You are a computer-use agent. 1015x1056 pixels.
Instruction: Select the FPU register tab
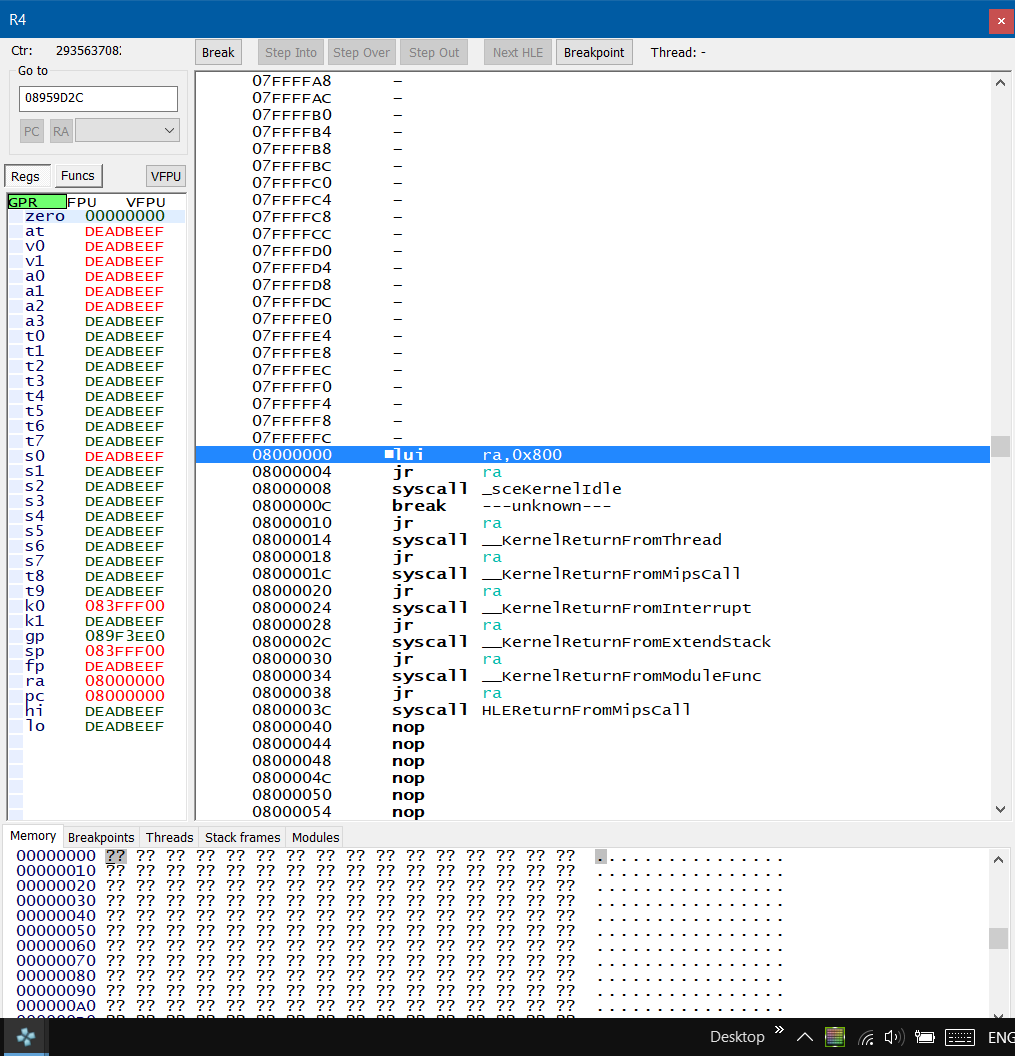click(x=82, y=202)
